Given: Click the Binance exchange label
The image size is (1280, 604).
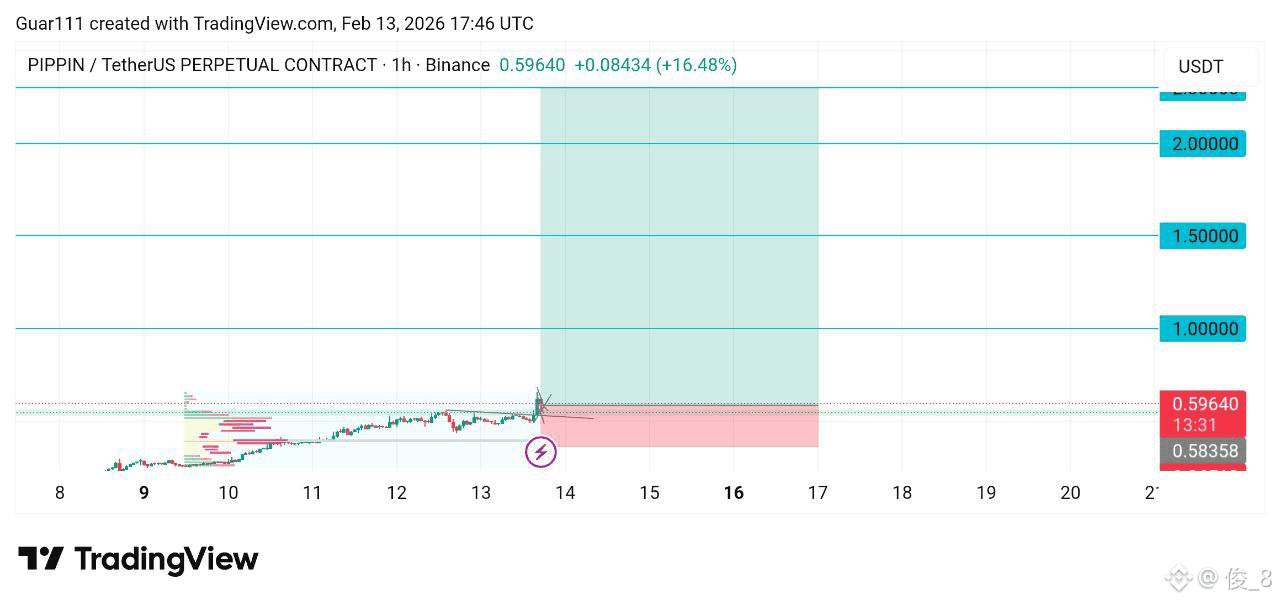Looking at the screenshot, I should [x=458, y=65].
